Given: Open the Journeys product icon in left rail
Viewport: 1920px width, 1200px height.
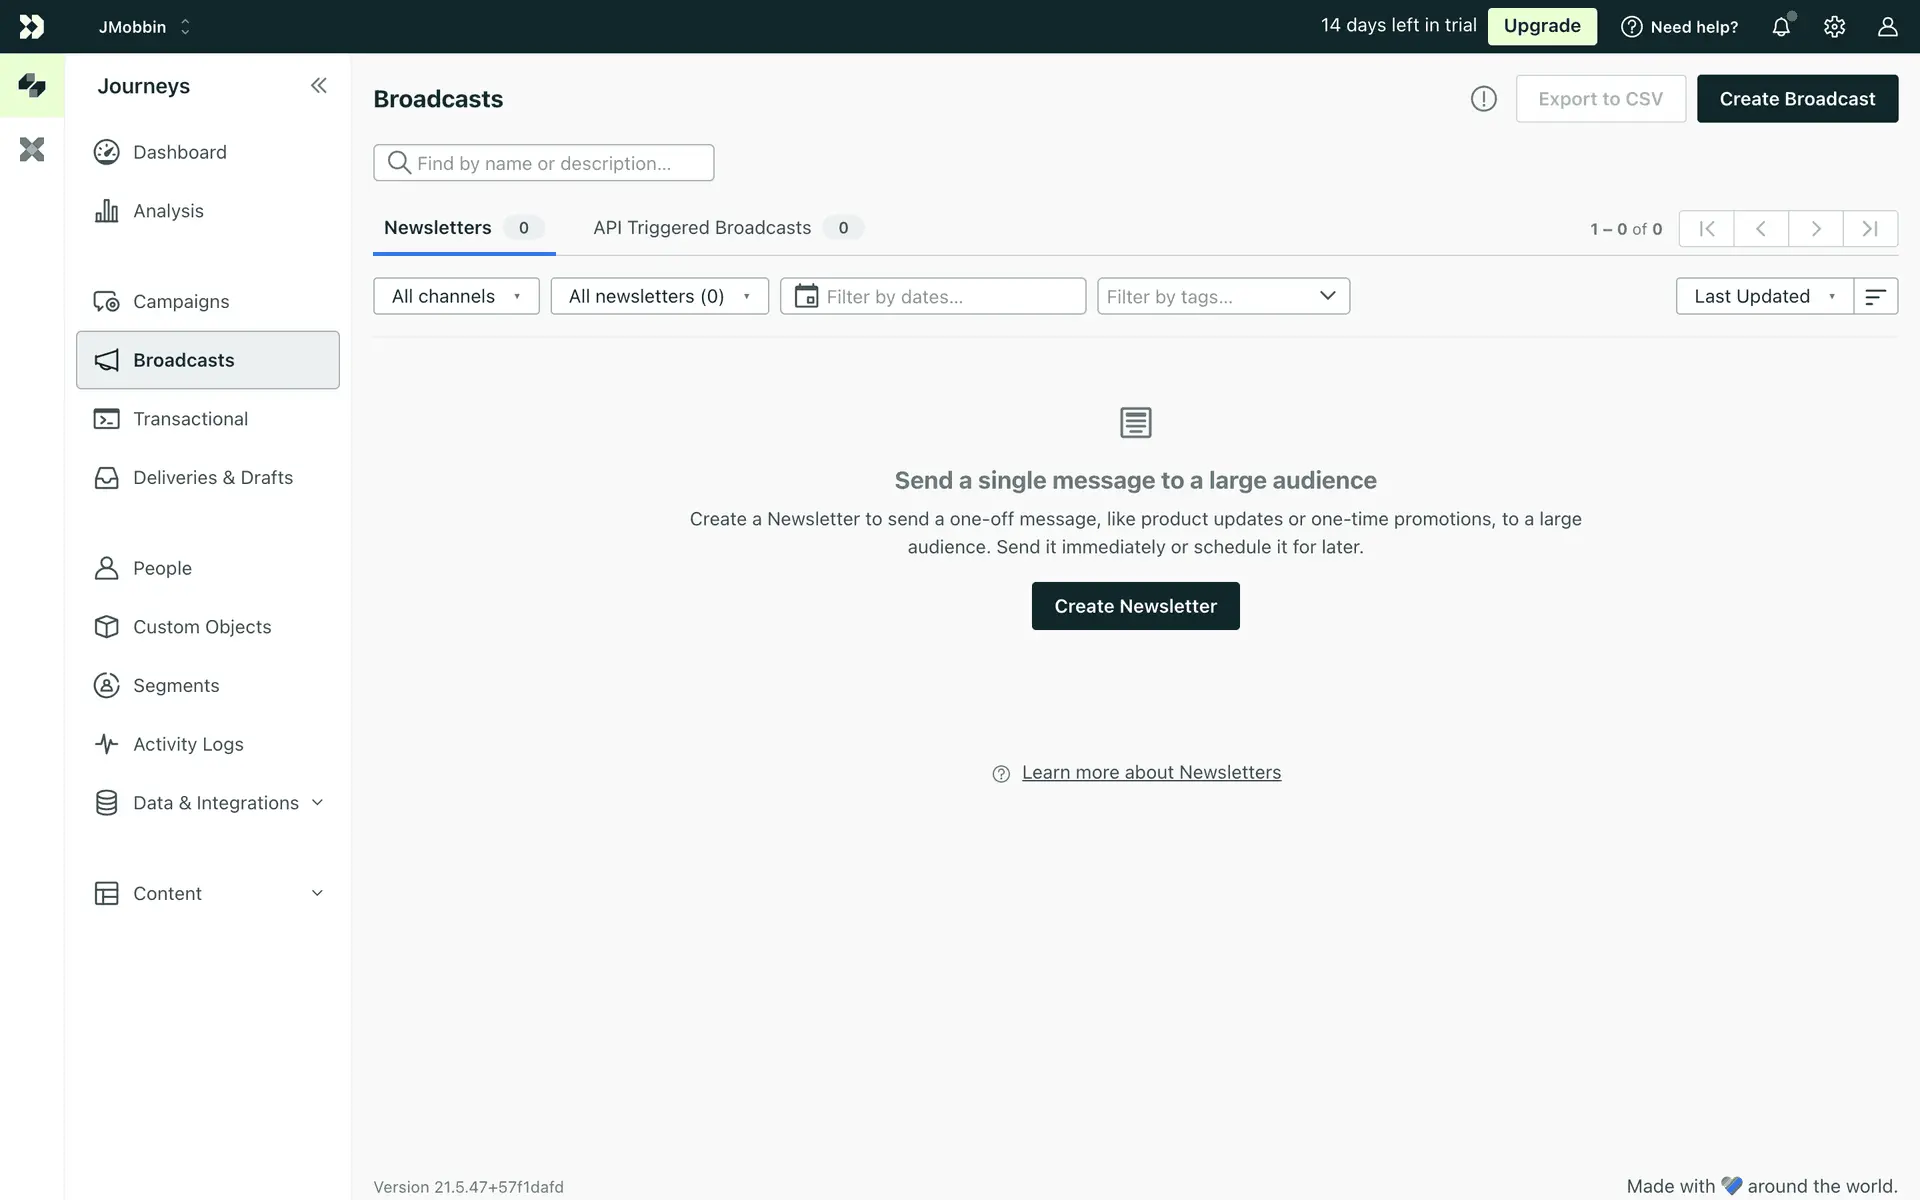Looking at the screenshot, I should [32, 86].
